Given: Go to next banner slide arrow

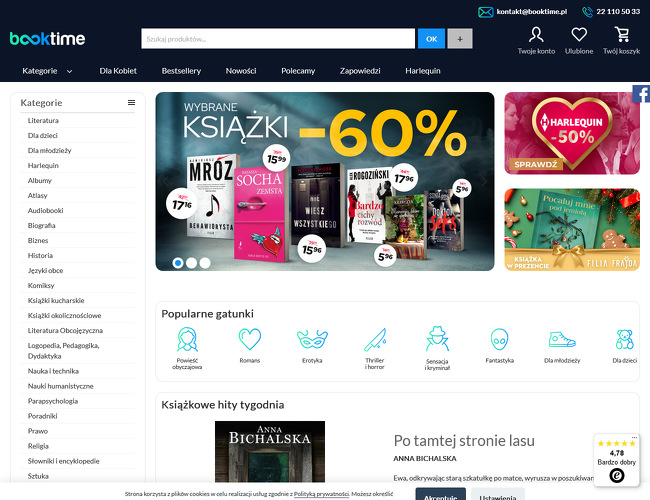Looking at the screenshot, I should 484,181.
